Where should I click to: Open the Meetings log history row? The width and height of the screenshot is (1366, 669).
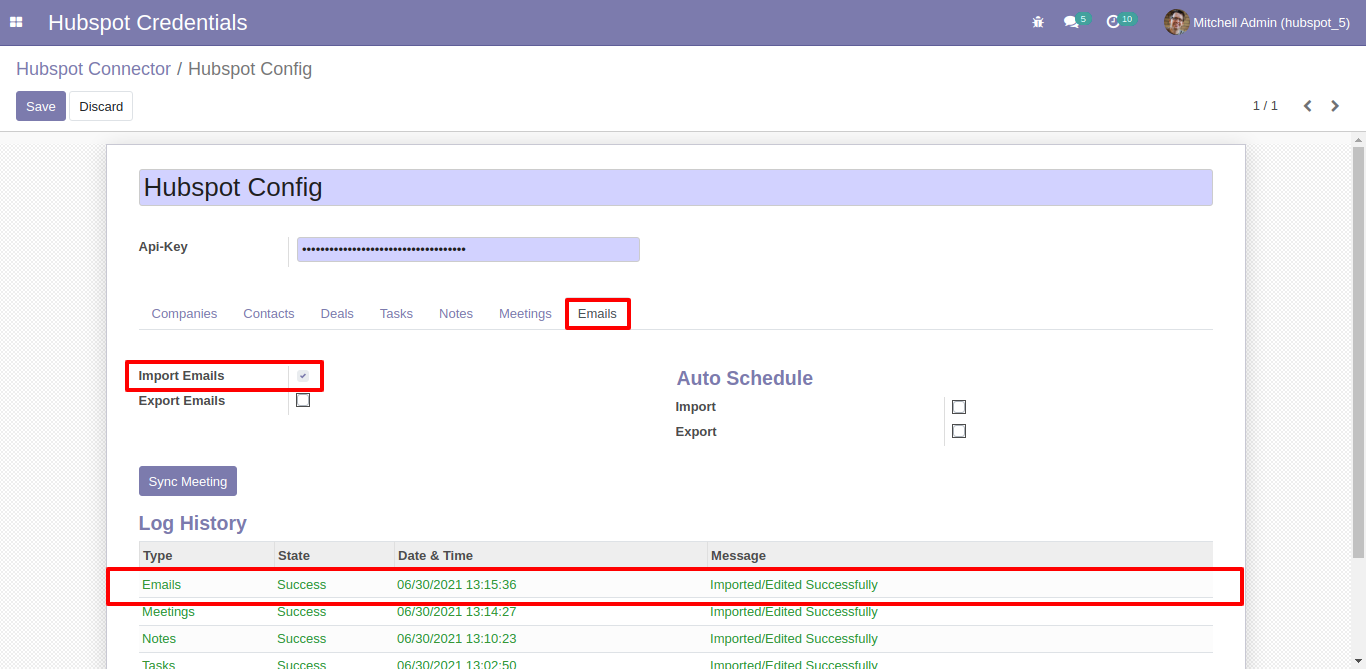pyautogui.click(x=675, y=612)
